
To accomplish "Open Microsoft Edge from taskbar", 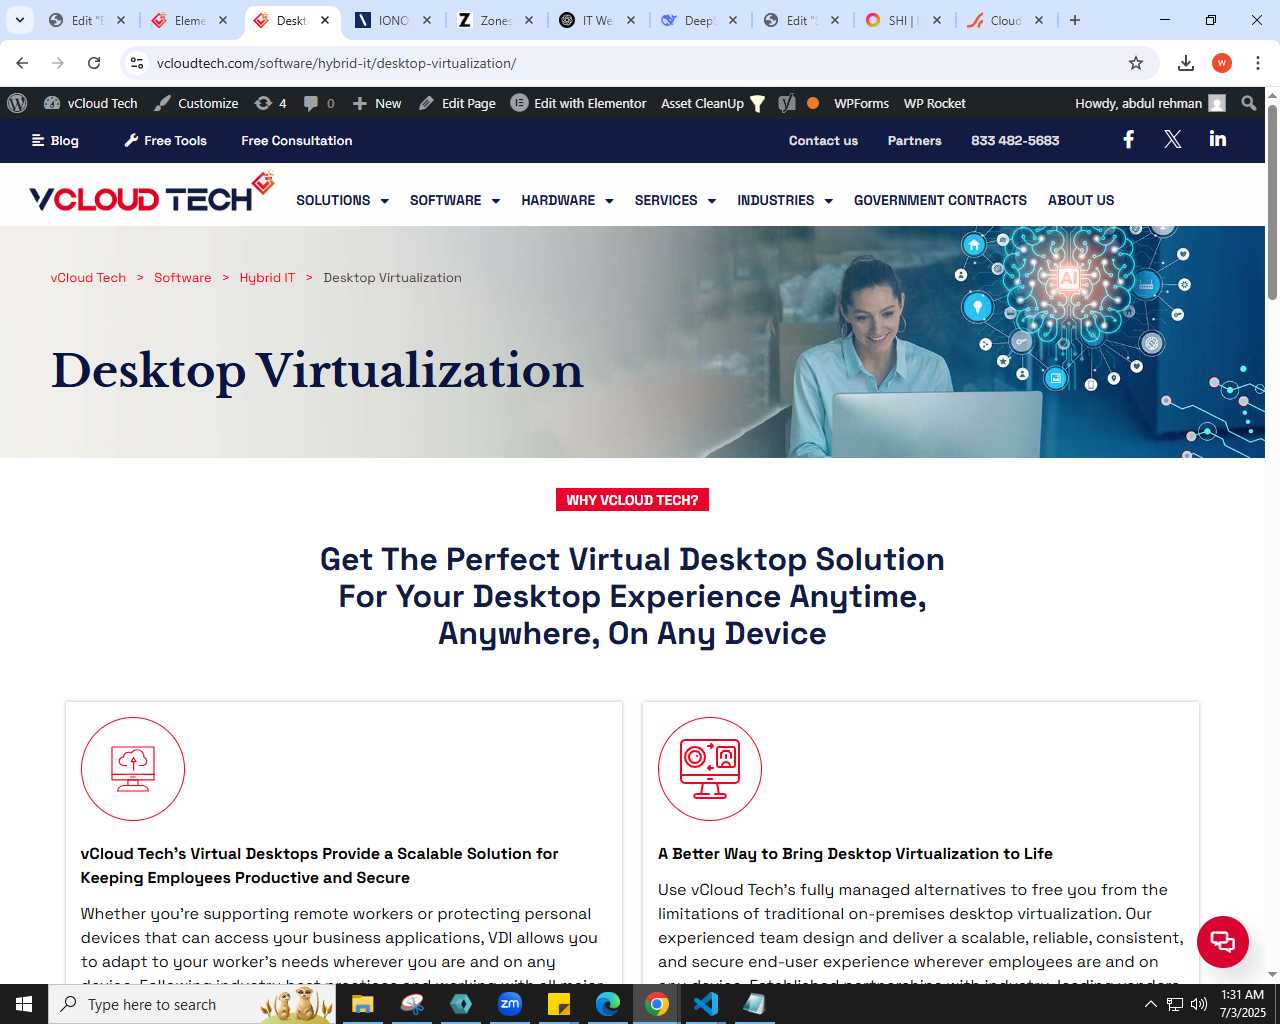I will click(x=607, y=1004).
